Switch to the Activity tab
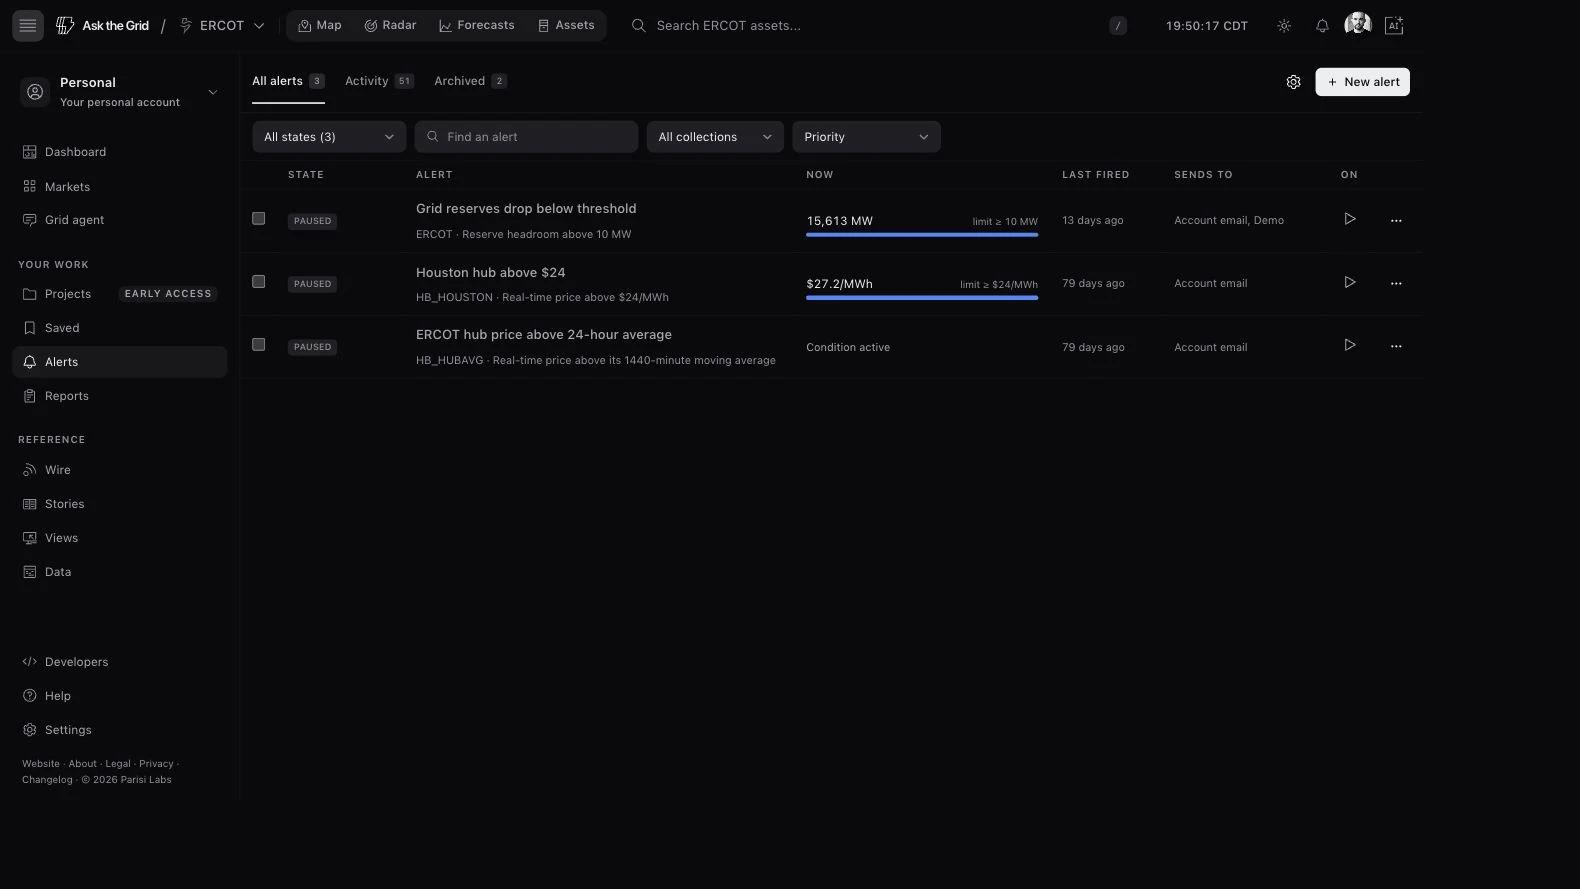The width and height of the screenshot is (1580, 889). (x=379, y=81)
